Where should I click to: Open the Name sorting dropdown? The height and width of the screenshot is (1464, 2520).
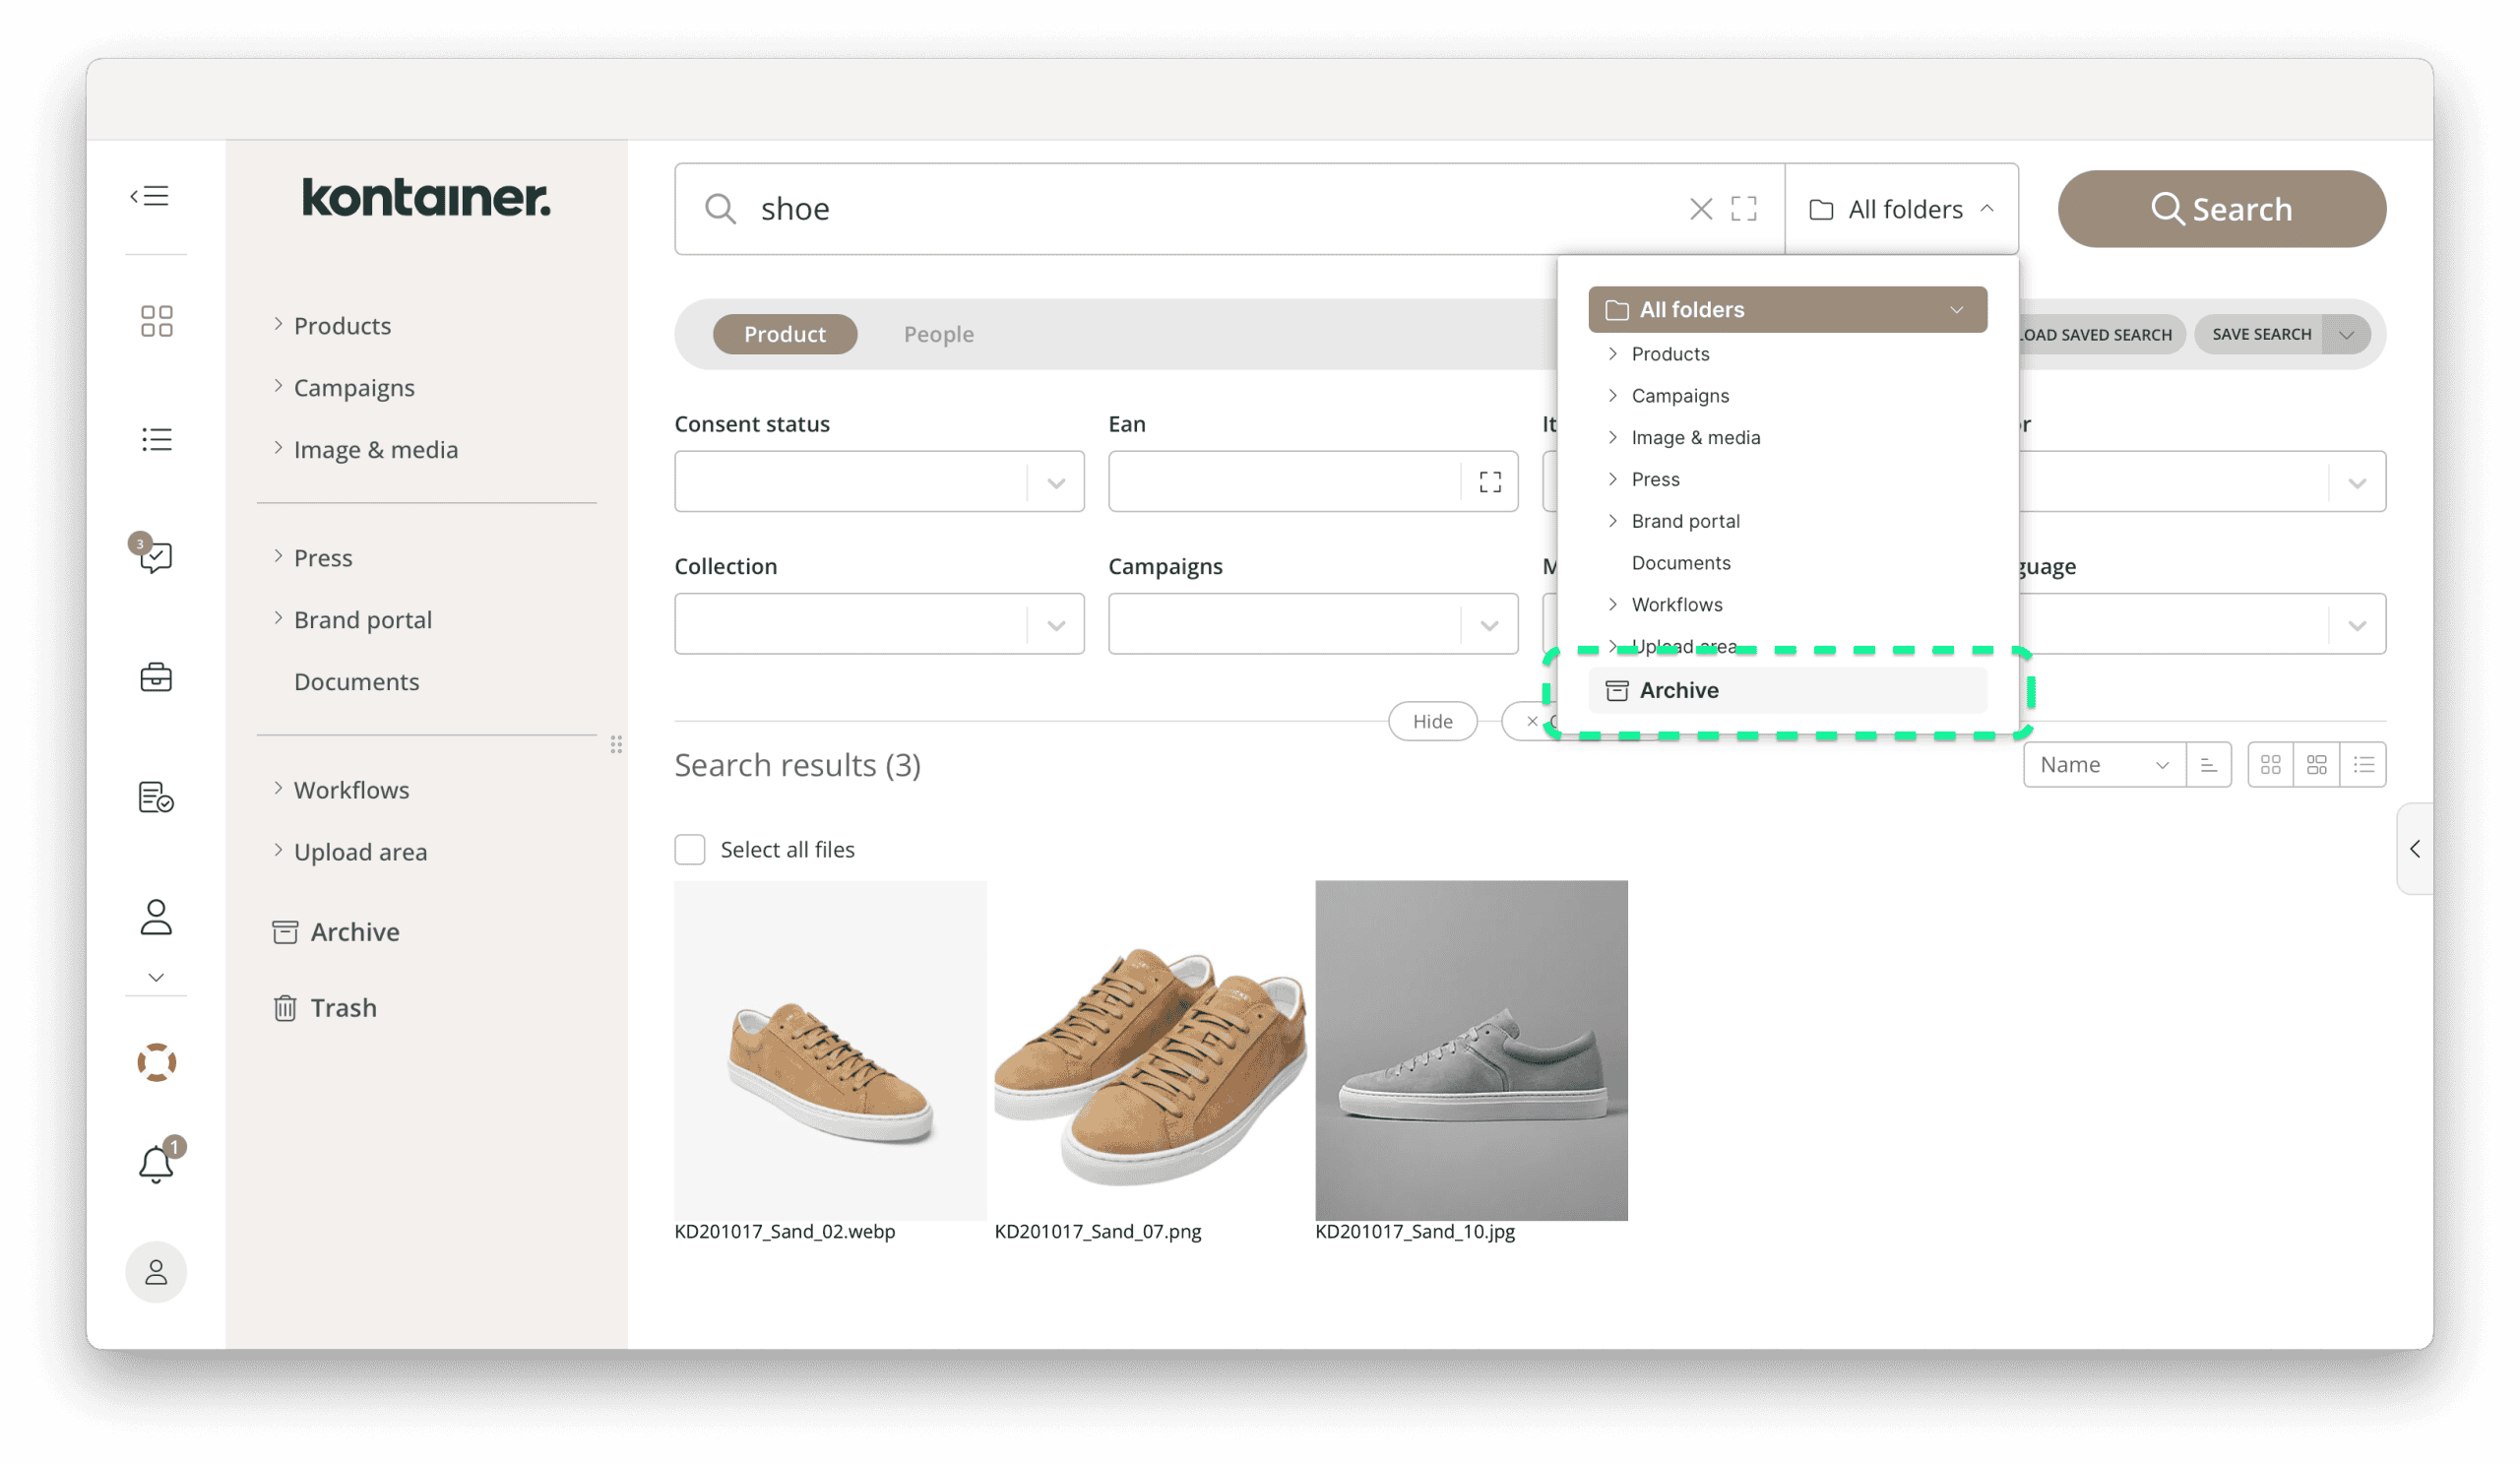click(x=2104, y=764)
